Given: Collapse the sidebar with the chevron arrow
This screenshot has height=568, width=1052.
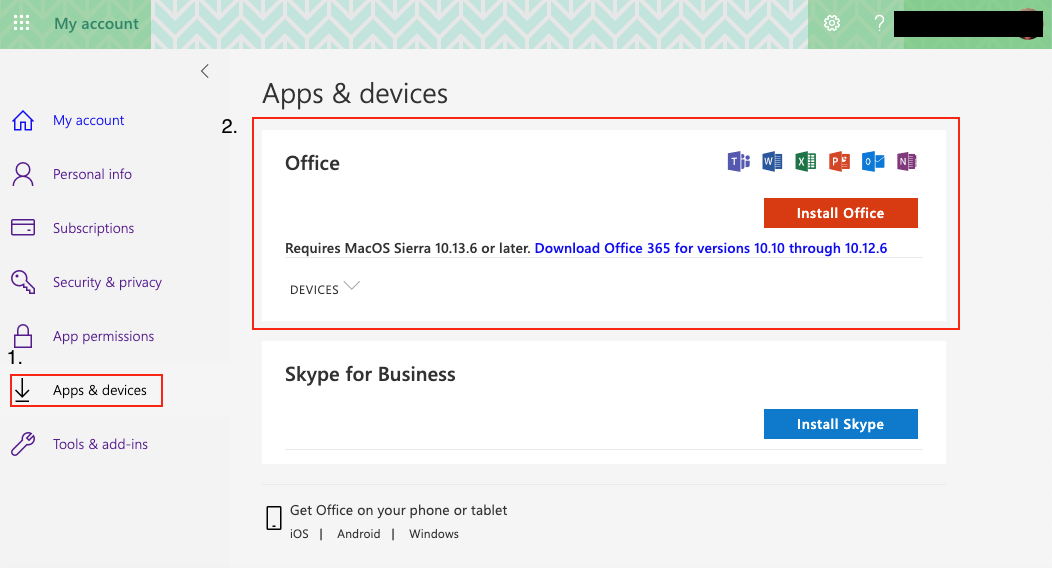Looking at the screenshot, I should click(x=205, y=71).
